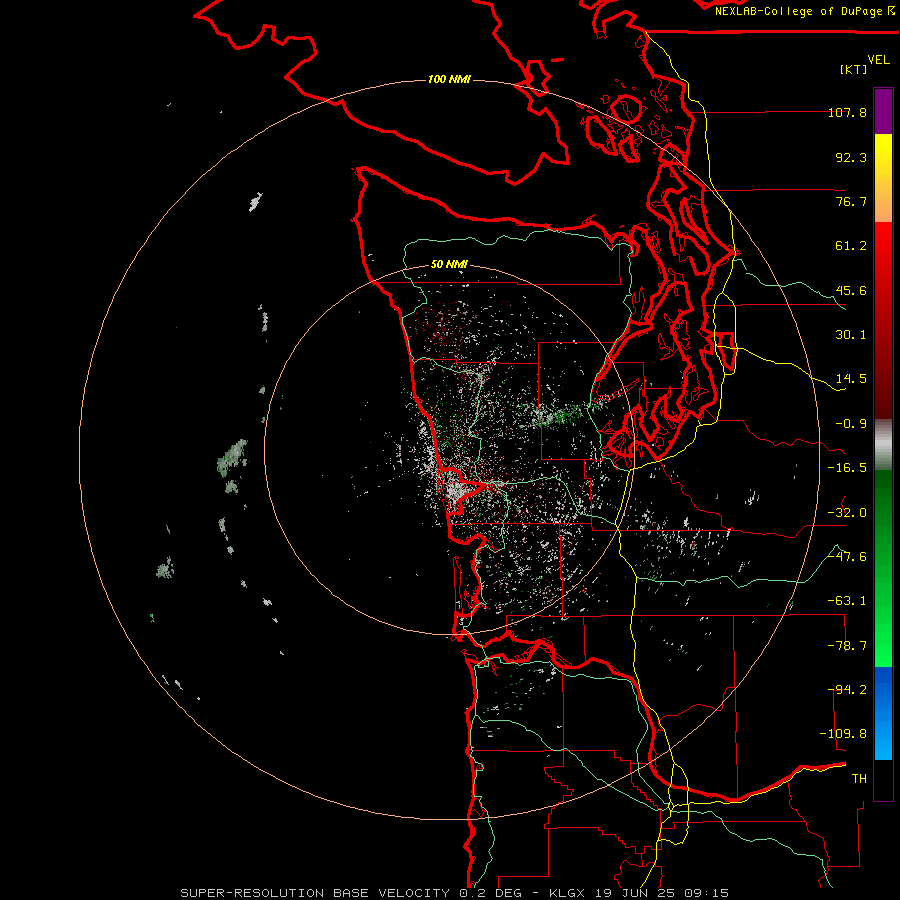
Task: Click the 45.6 velocity scale value
Action: coord(851,290)
